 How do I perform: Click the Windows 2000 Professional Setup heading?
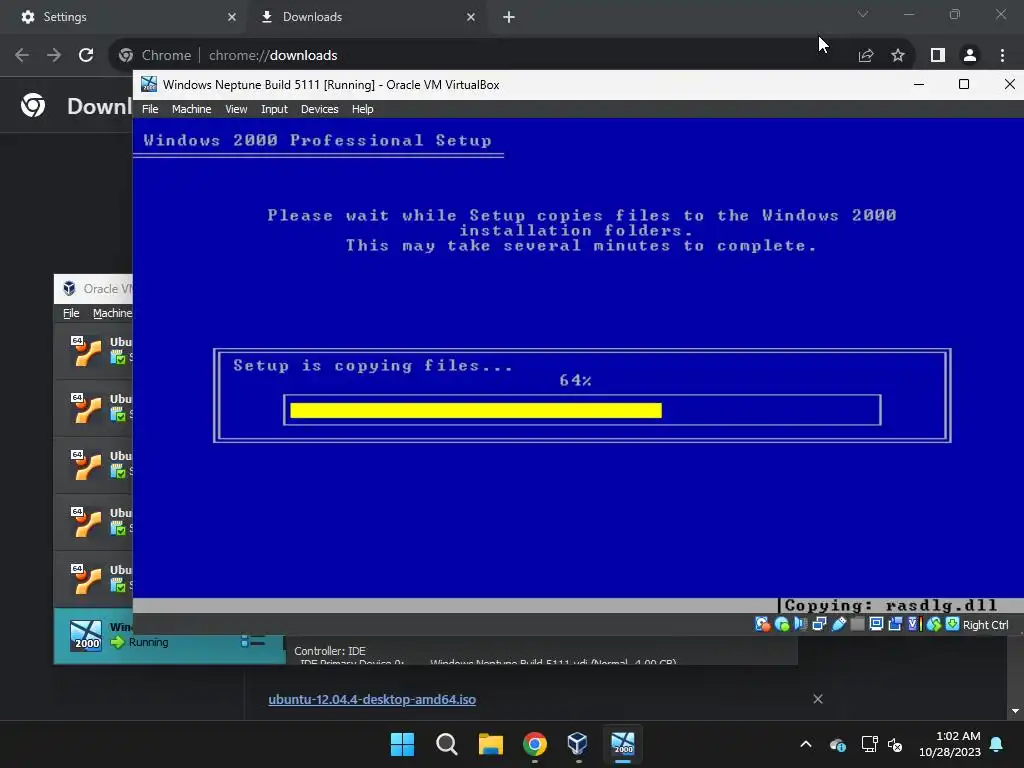pos(317,140)
